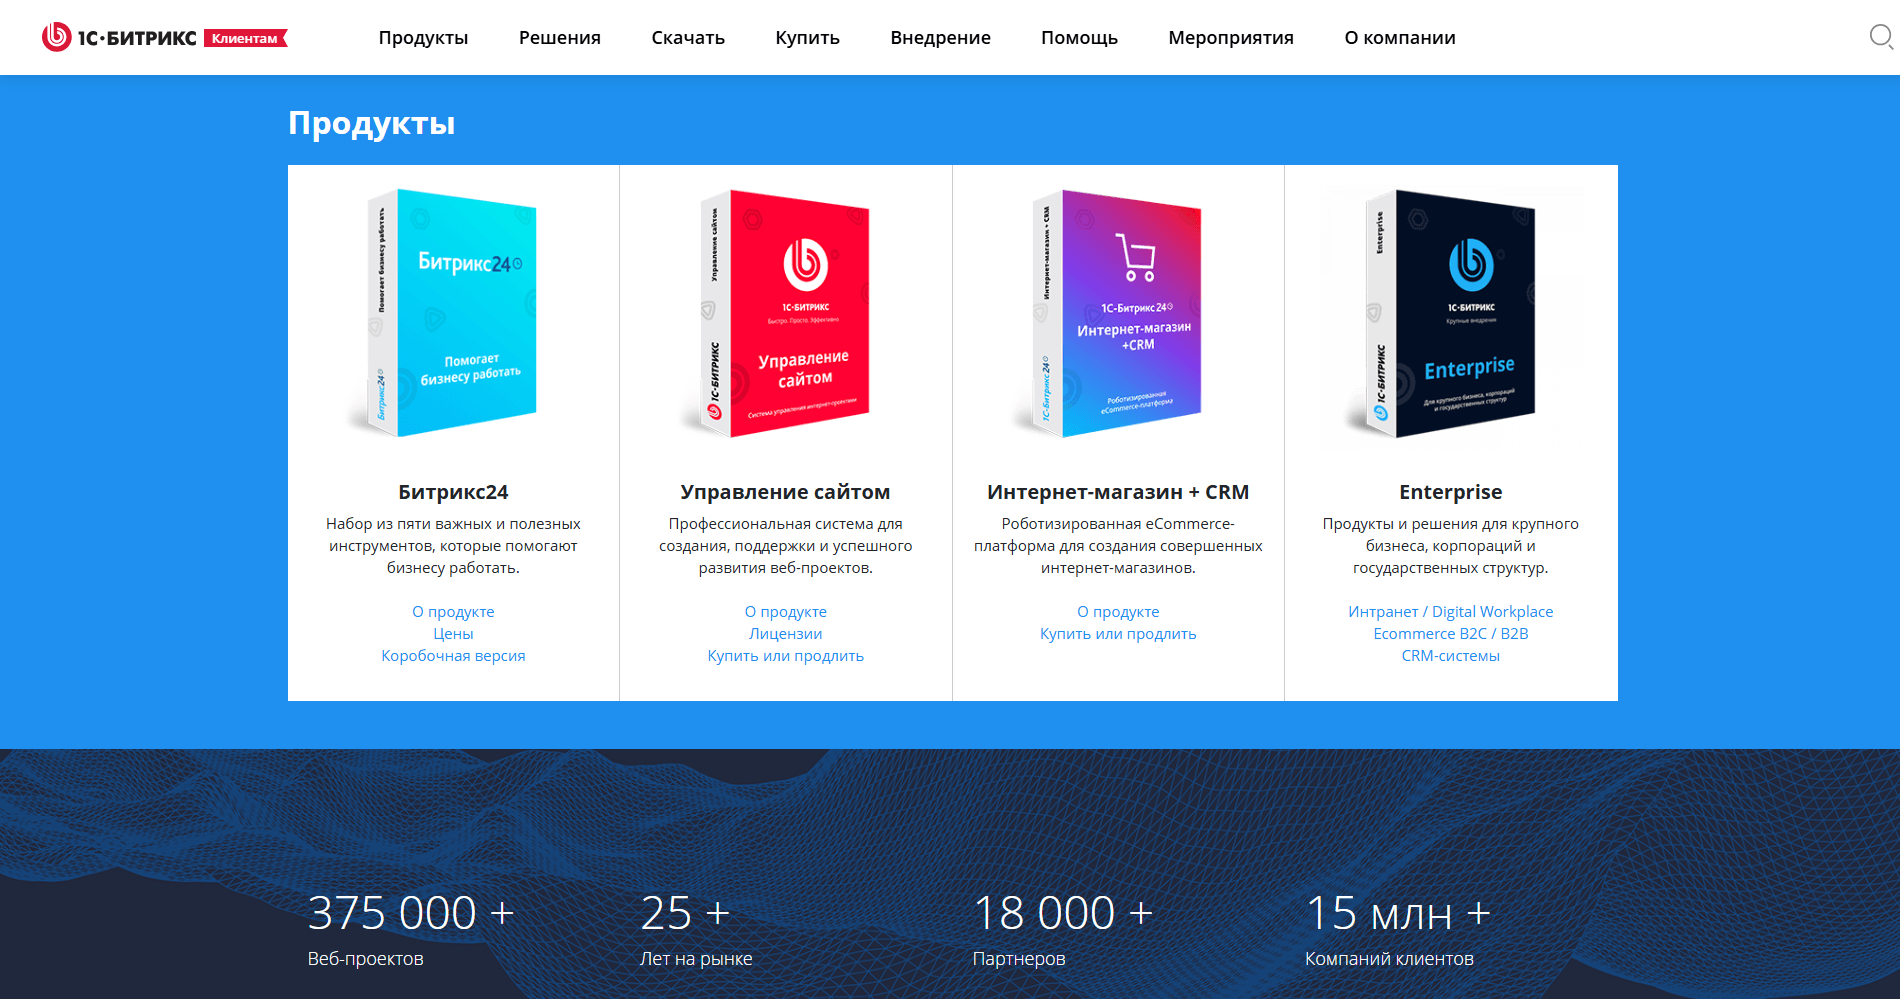Open the search magnifier icon
This screenshot has width=1900, height=999.
tap(1881, 37)
